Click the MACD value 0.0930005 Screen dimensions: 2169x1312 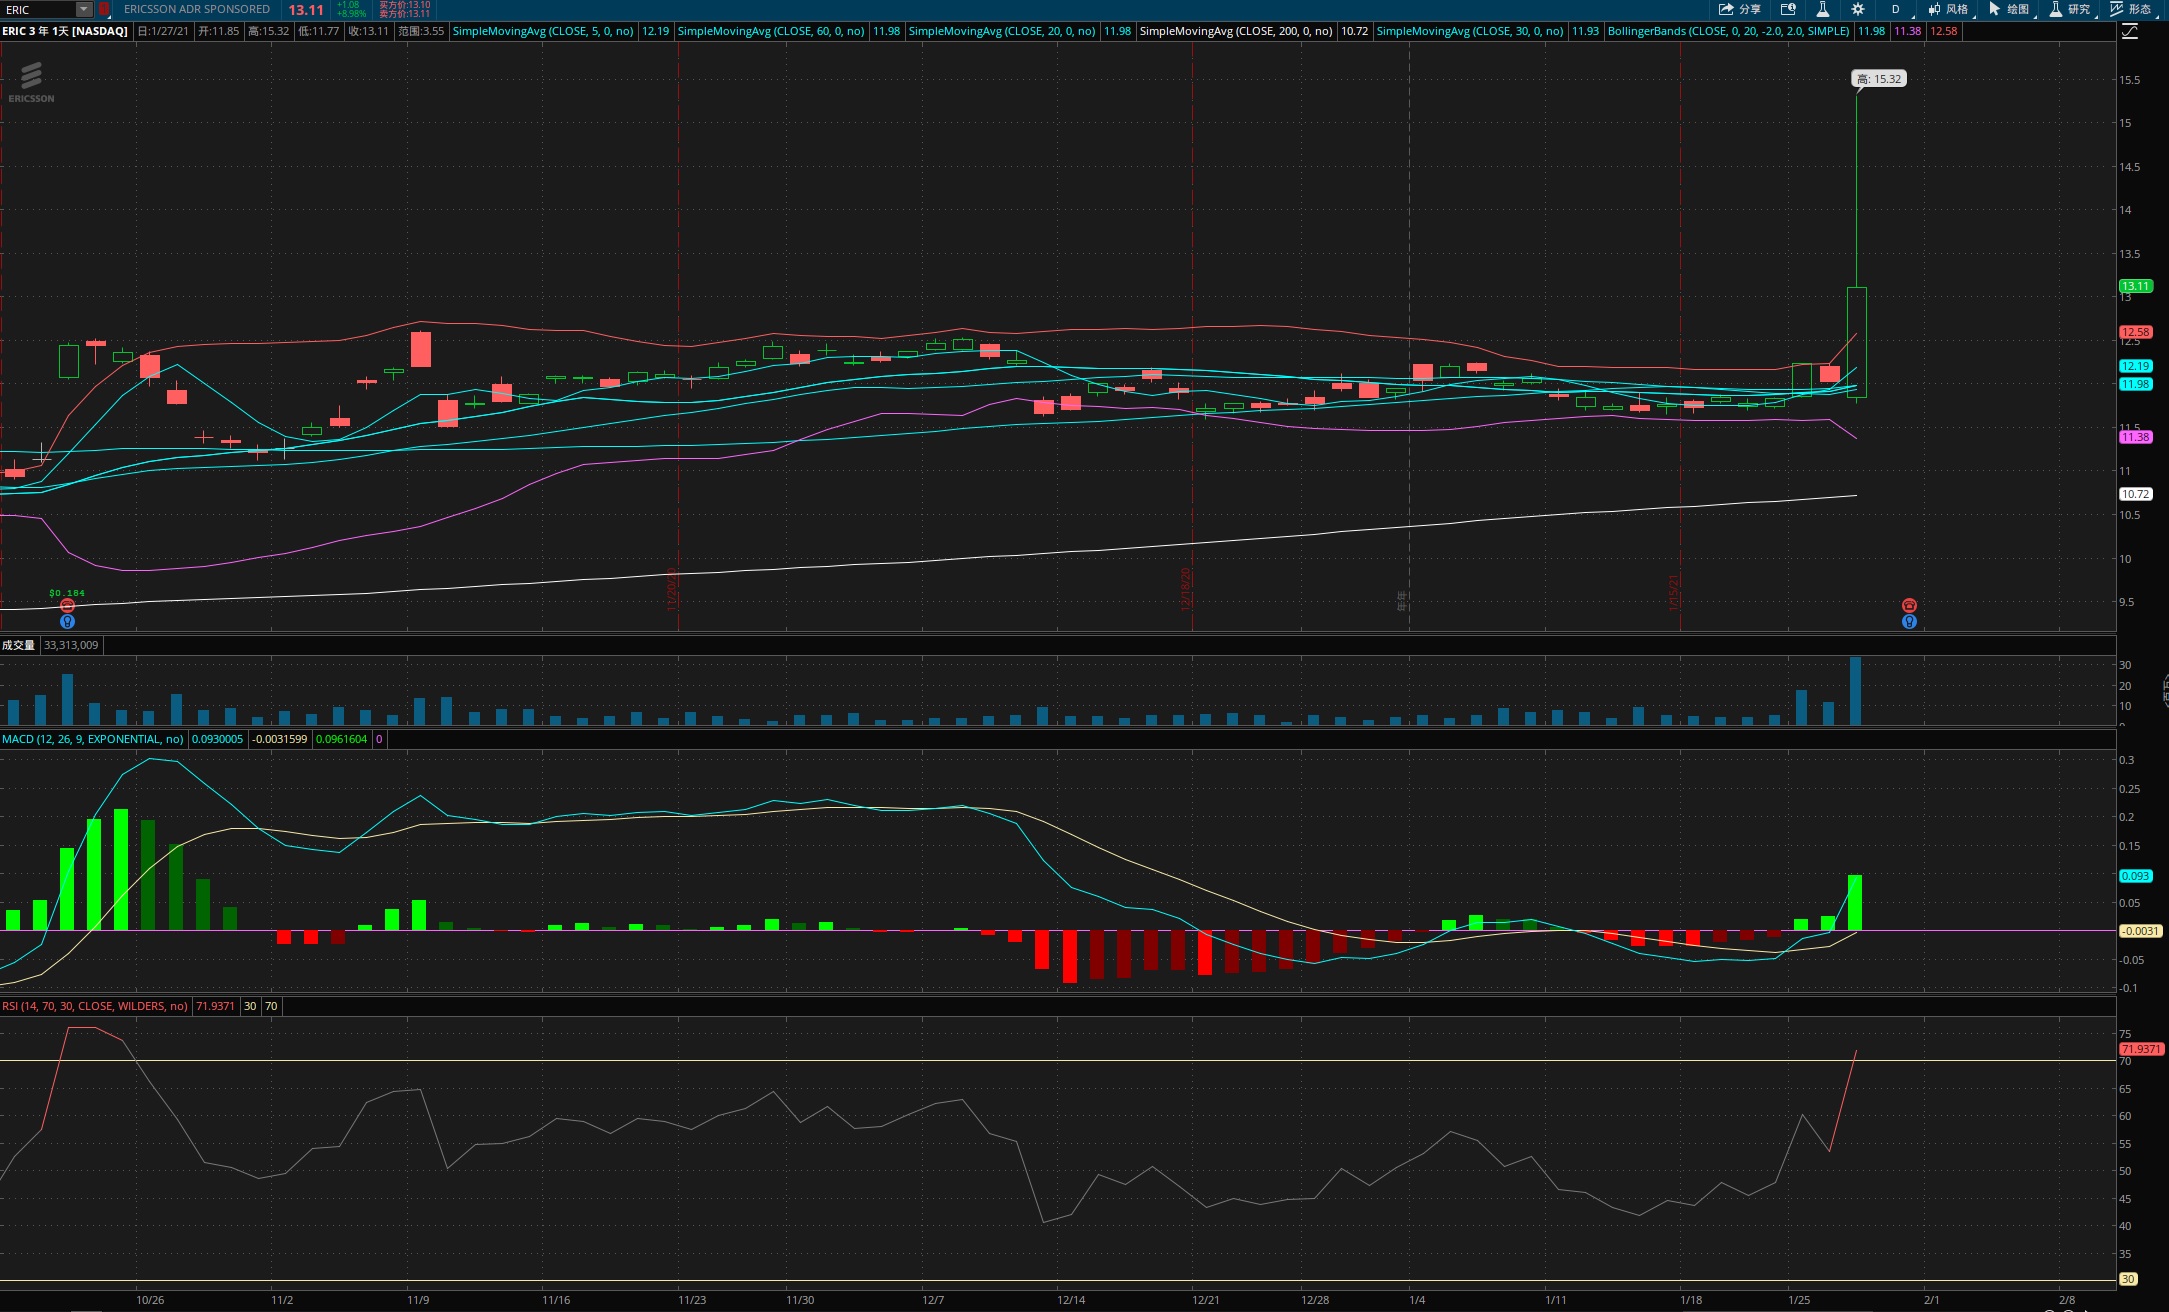point(217,739)
